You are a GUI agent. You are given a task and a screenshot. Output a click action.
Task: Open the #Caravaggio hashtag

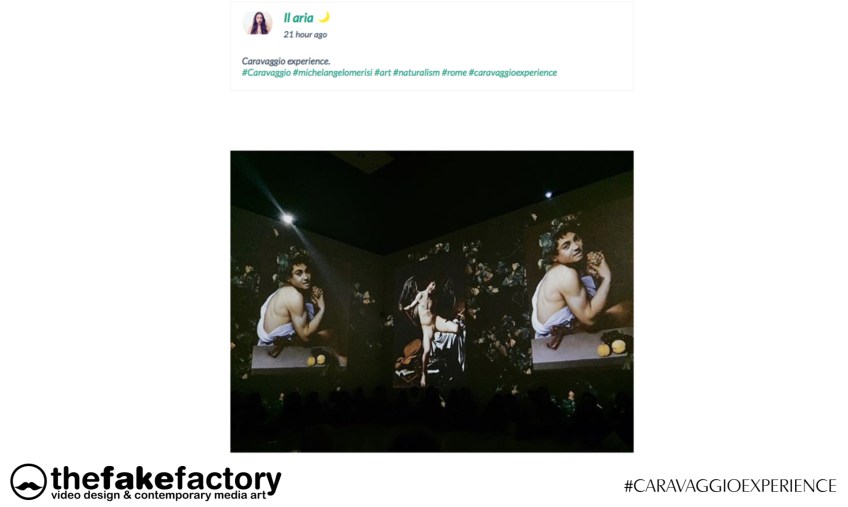[266, 73]
